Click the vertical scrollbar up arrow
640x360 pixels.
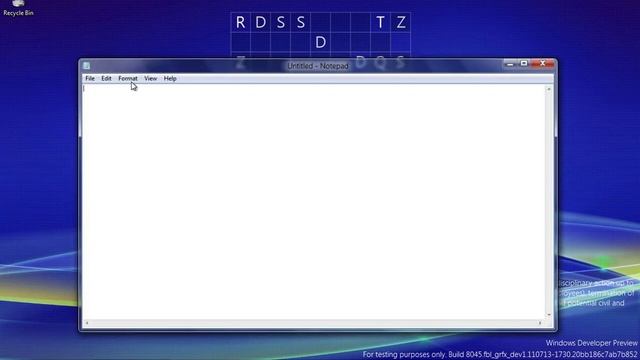[x=549, y=89]
